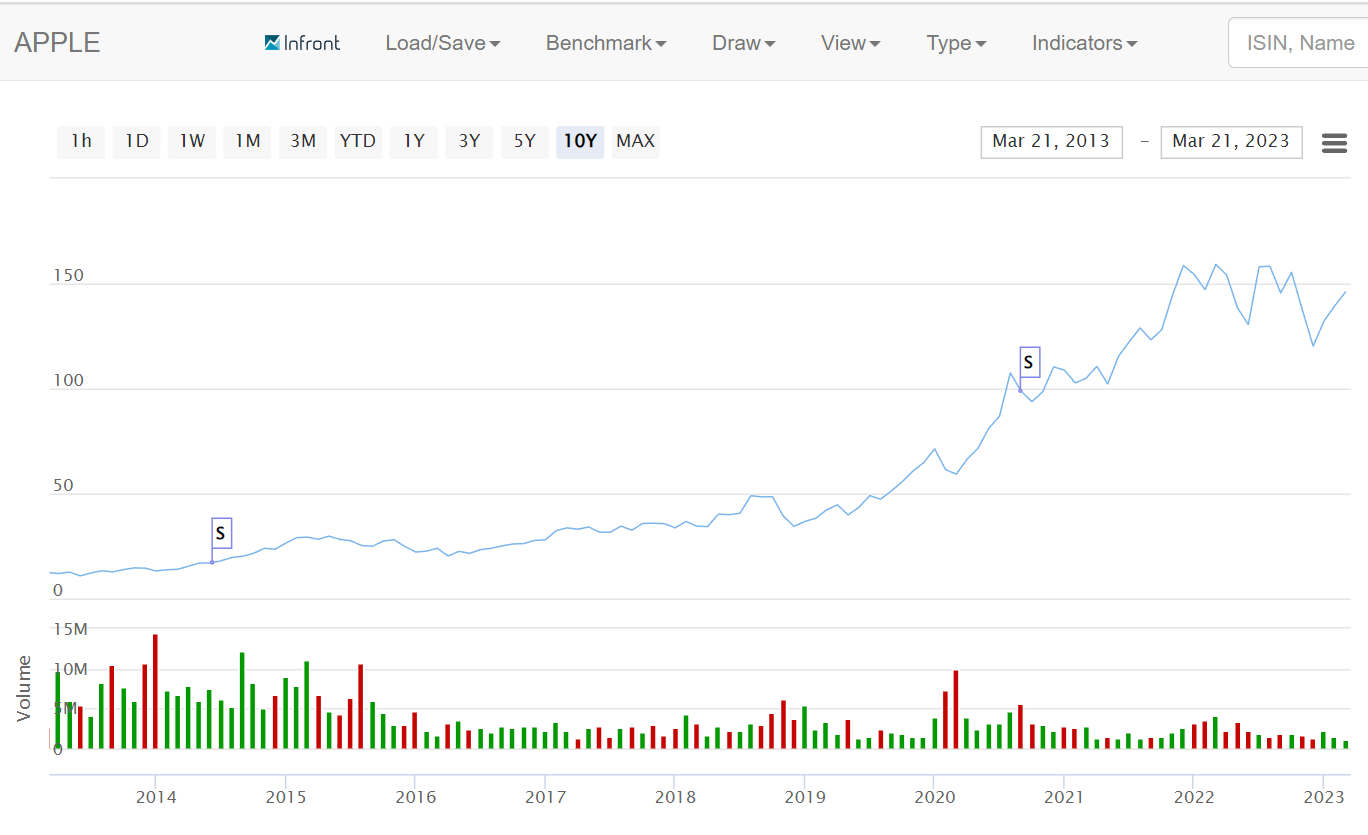Click the S split marker near 2020
Viewport: 1368px width, 835px height.
pyautogui.click(x=1029, y=362)
